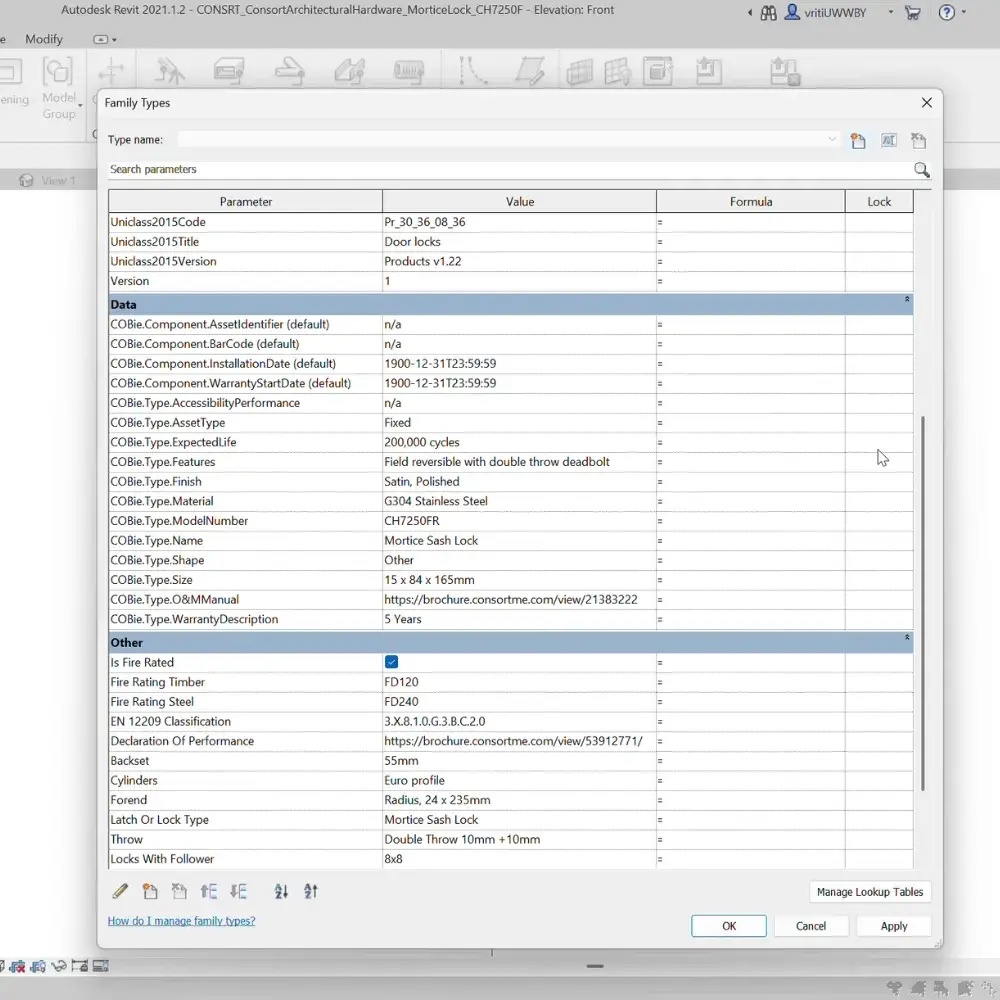This screenshot has height=1000, width=1000.
Task: Open the Revit help menu
Action: click(x=946, y=12)
